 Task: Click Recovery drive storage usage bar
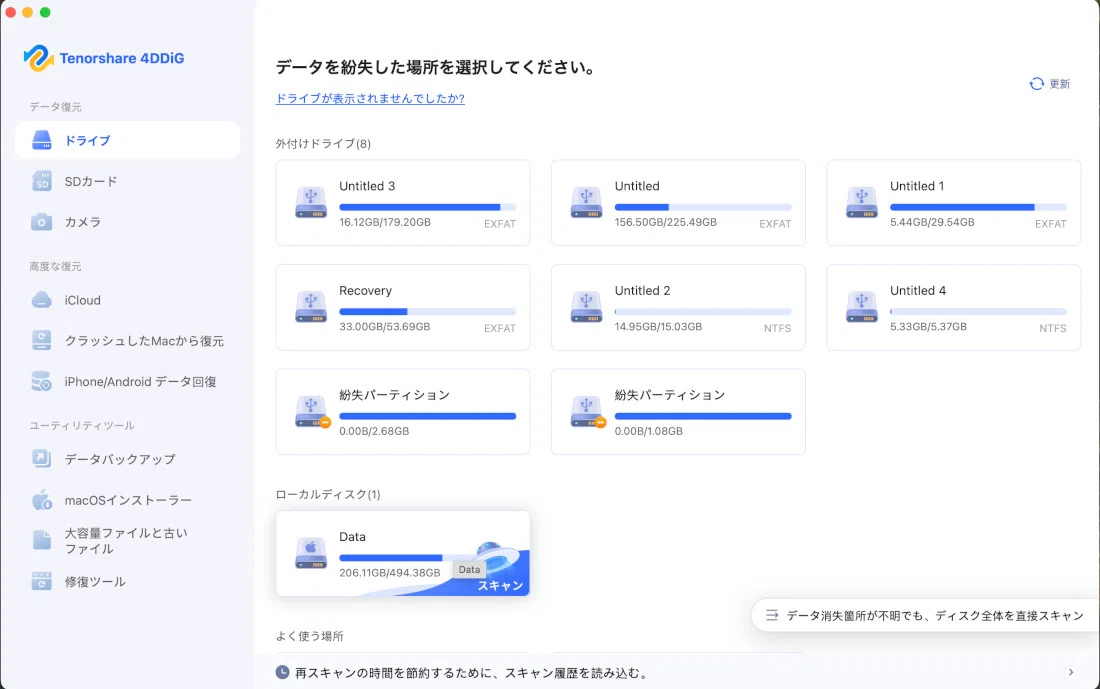(x=427, y=312)
